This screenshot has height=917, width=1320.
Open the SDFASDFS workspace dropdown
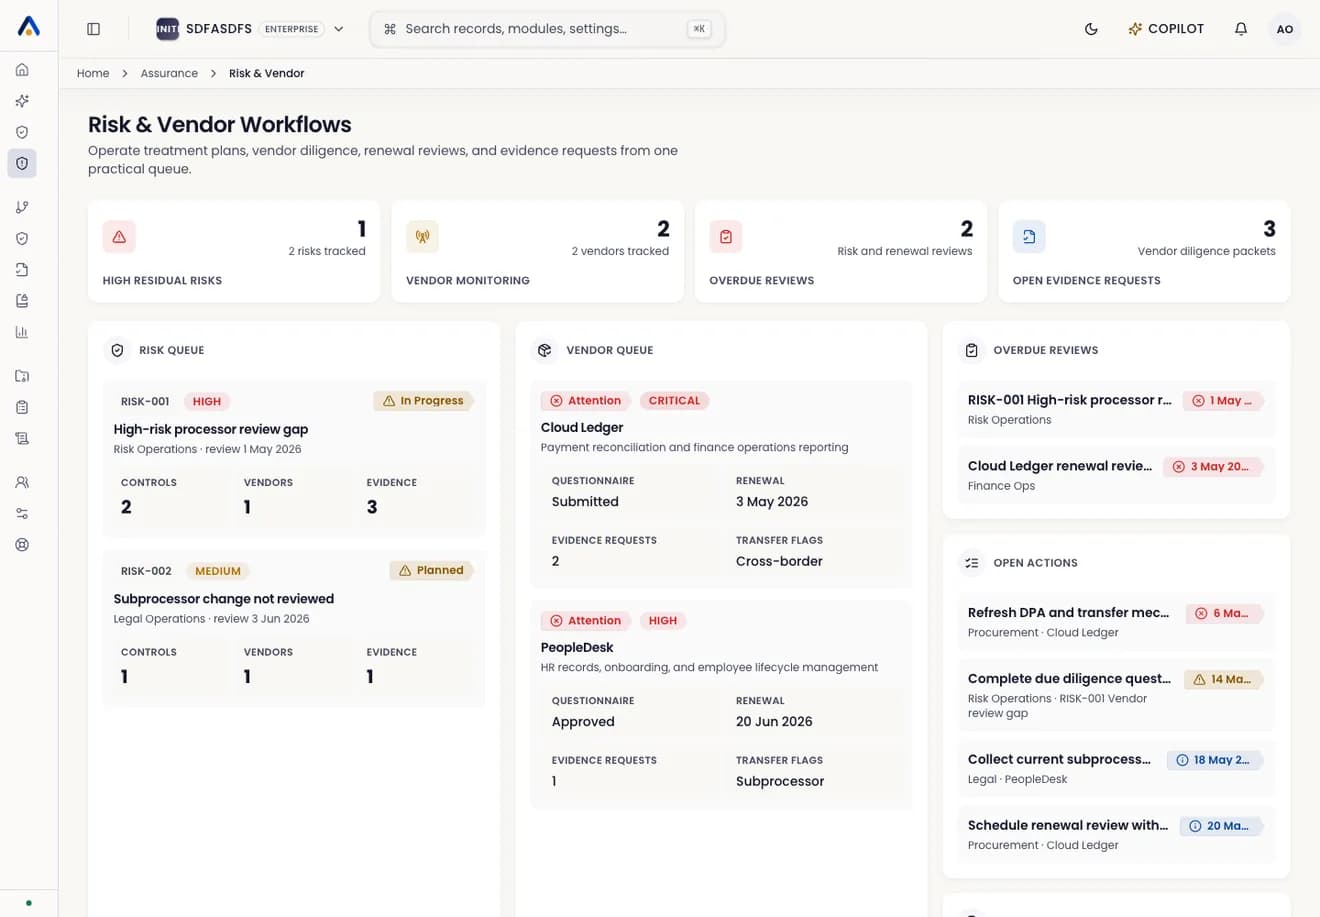coord(250,29)
